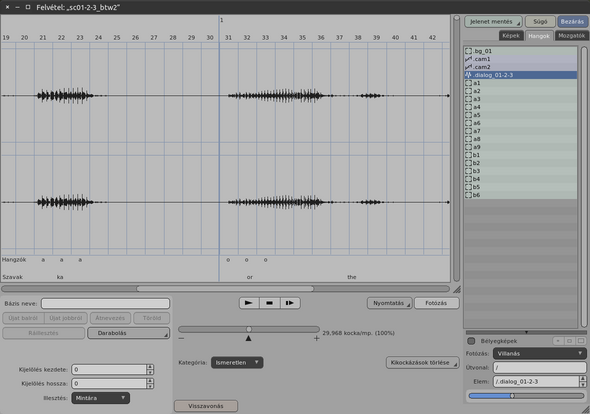The image size is (590, 414).
Task: Select the .cam2 motion curve icon
Action: click(468, 67)
